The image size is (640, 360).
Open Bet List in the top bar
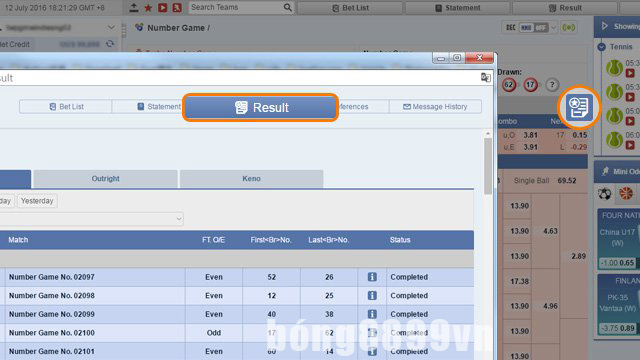(x=350, y=8)
